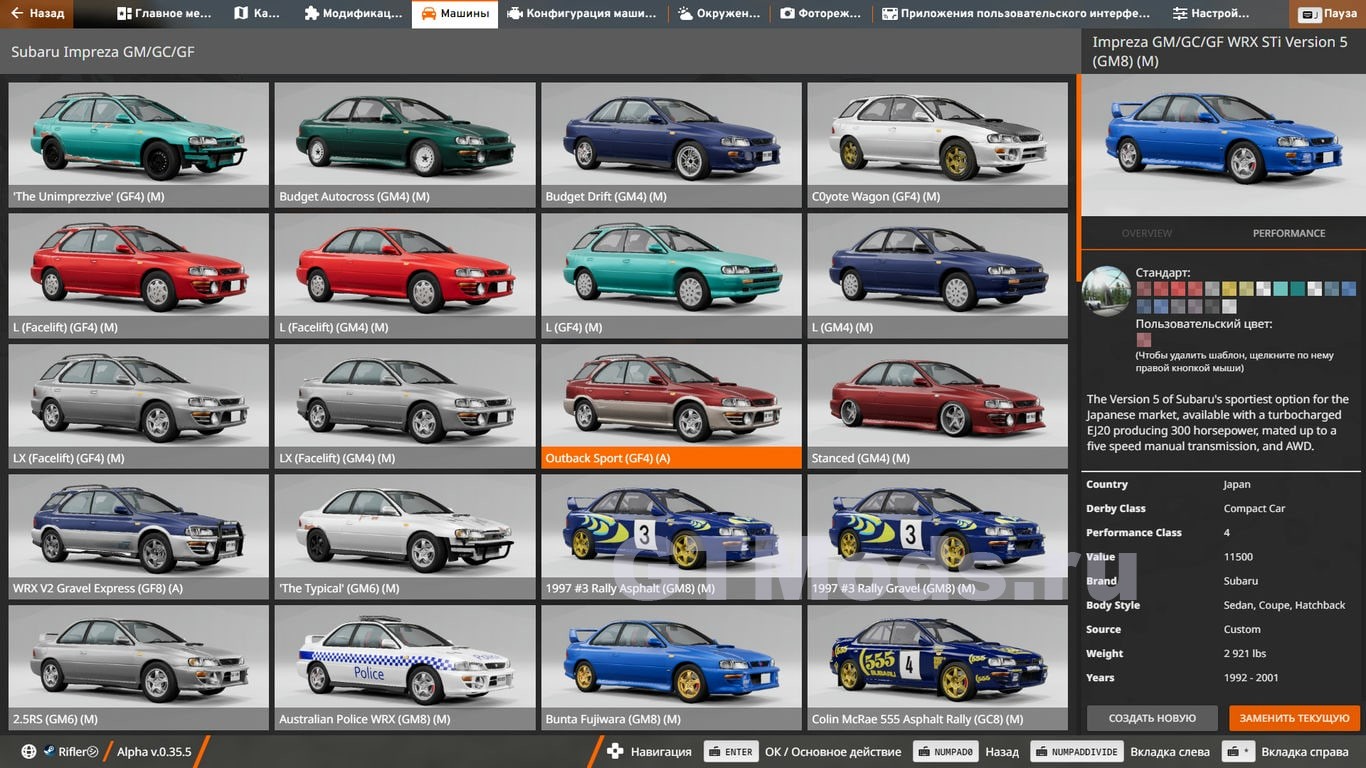Click the large Impreza WRX STi preview image

click(x=1223, y=145)
